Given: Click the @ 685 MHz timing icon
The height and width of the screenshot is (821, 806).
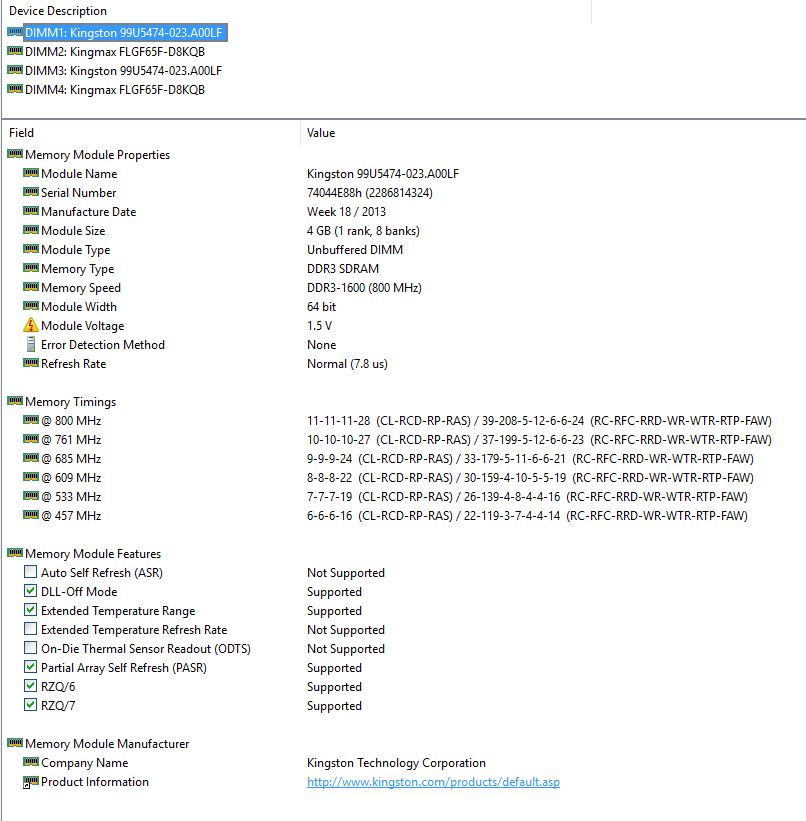Looking at the screenshot, I should click(x=31, y=458).
